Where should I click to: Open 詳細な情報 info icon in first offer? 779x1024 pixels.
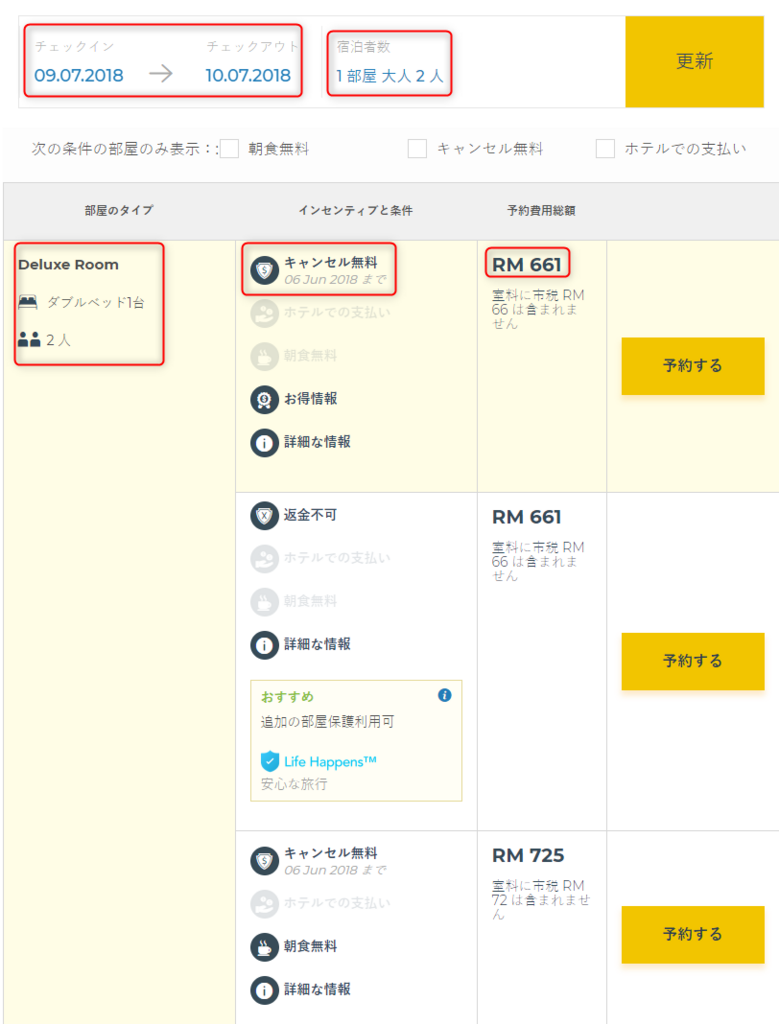(264, 443)
